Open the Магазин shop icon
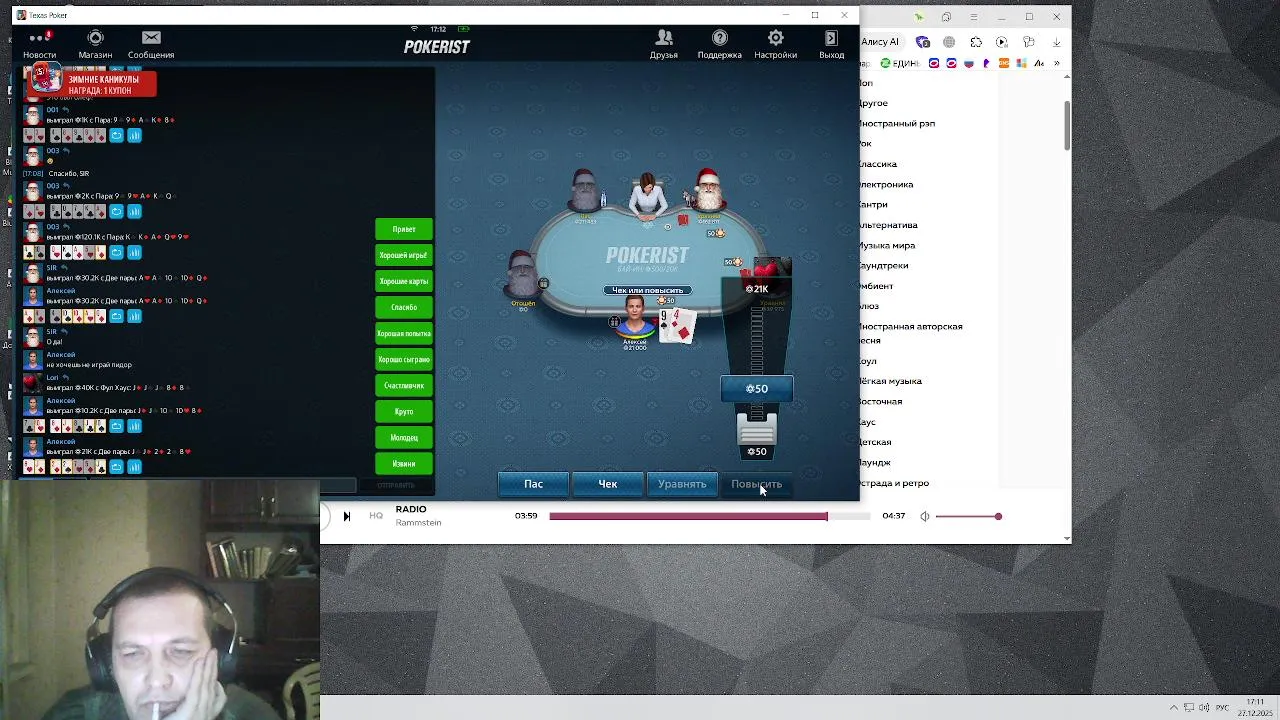1280x720 pixels. point(95,44)
